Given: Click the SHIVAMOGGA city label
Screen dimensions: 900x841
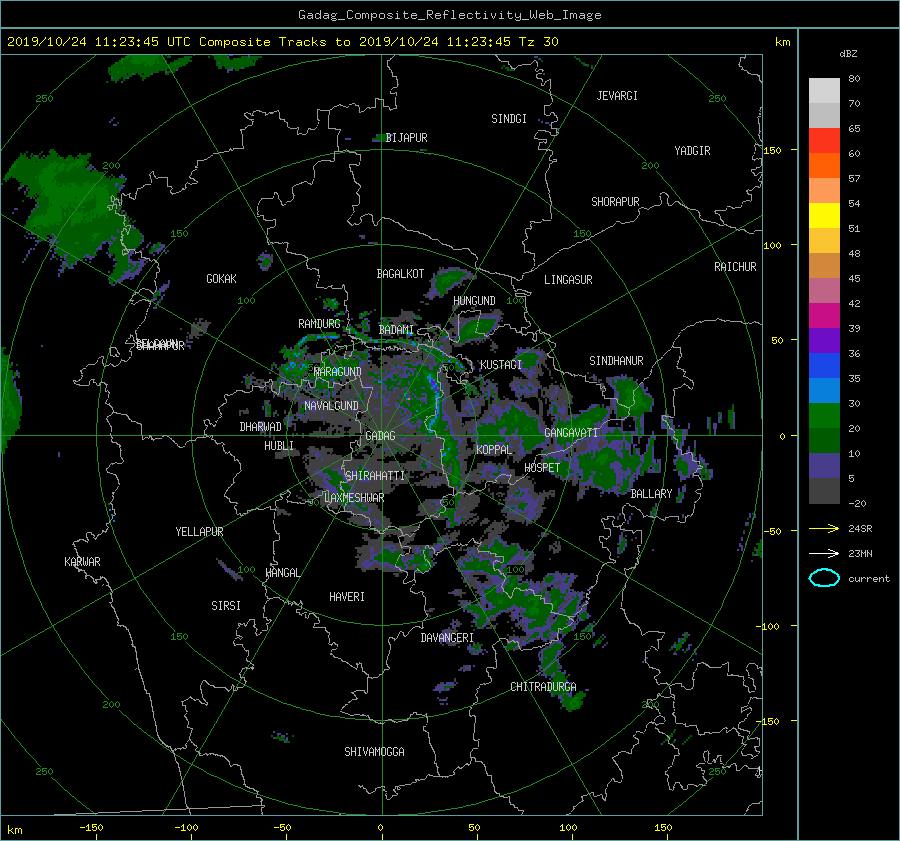Looking at the screenshot, I should [x=374, y=752].
